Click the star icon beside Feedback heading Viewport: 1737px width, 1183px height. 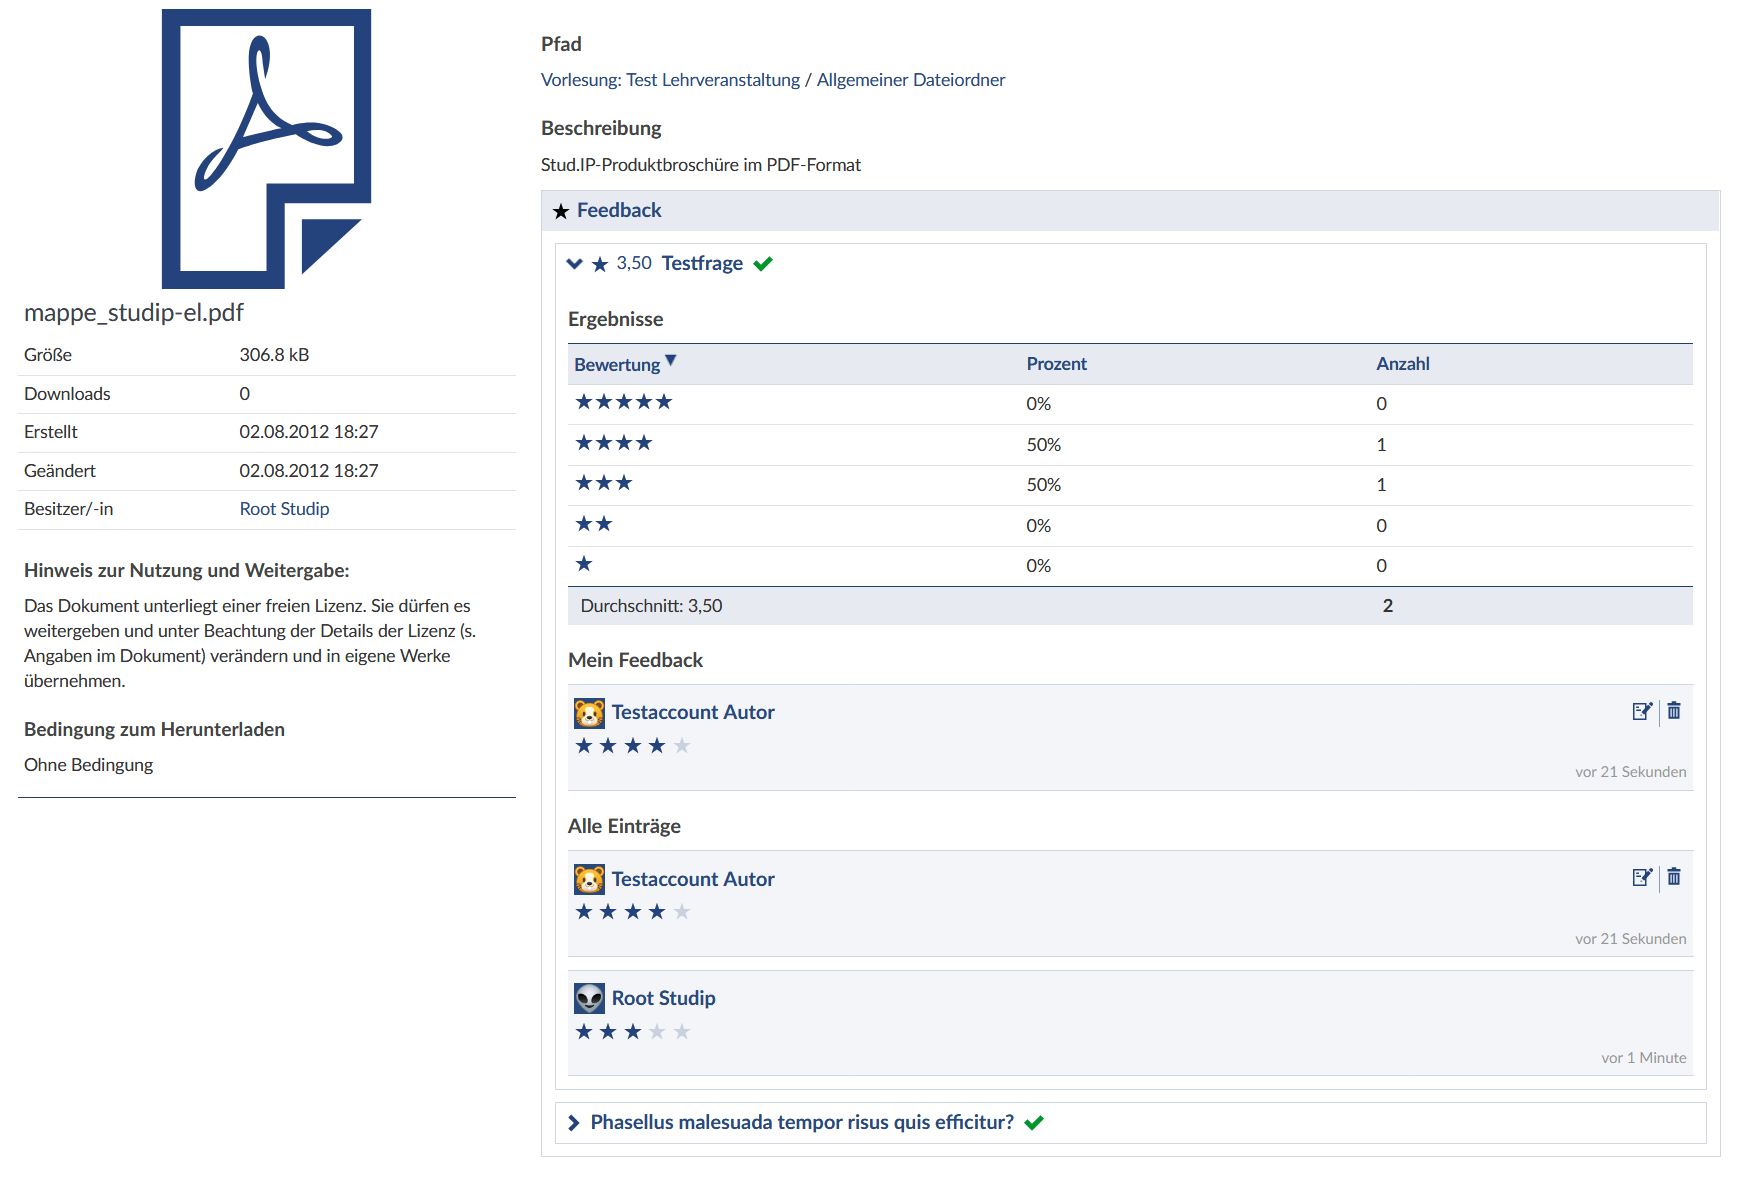[561, 211]
